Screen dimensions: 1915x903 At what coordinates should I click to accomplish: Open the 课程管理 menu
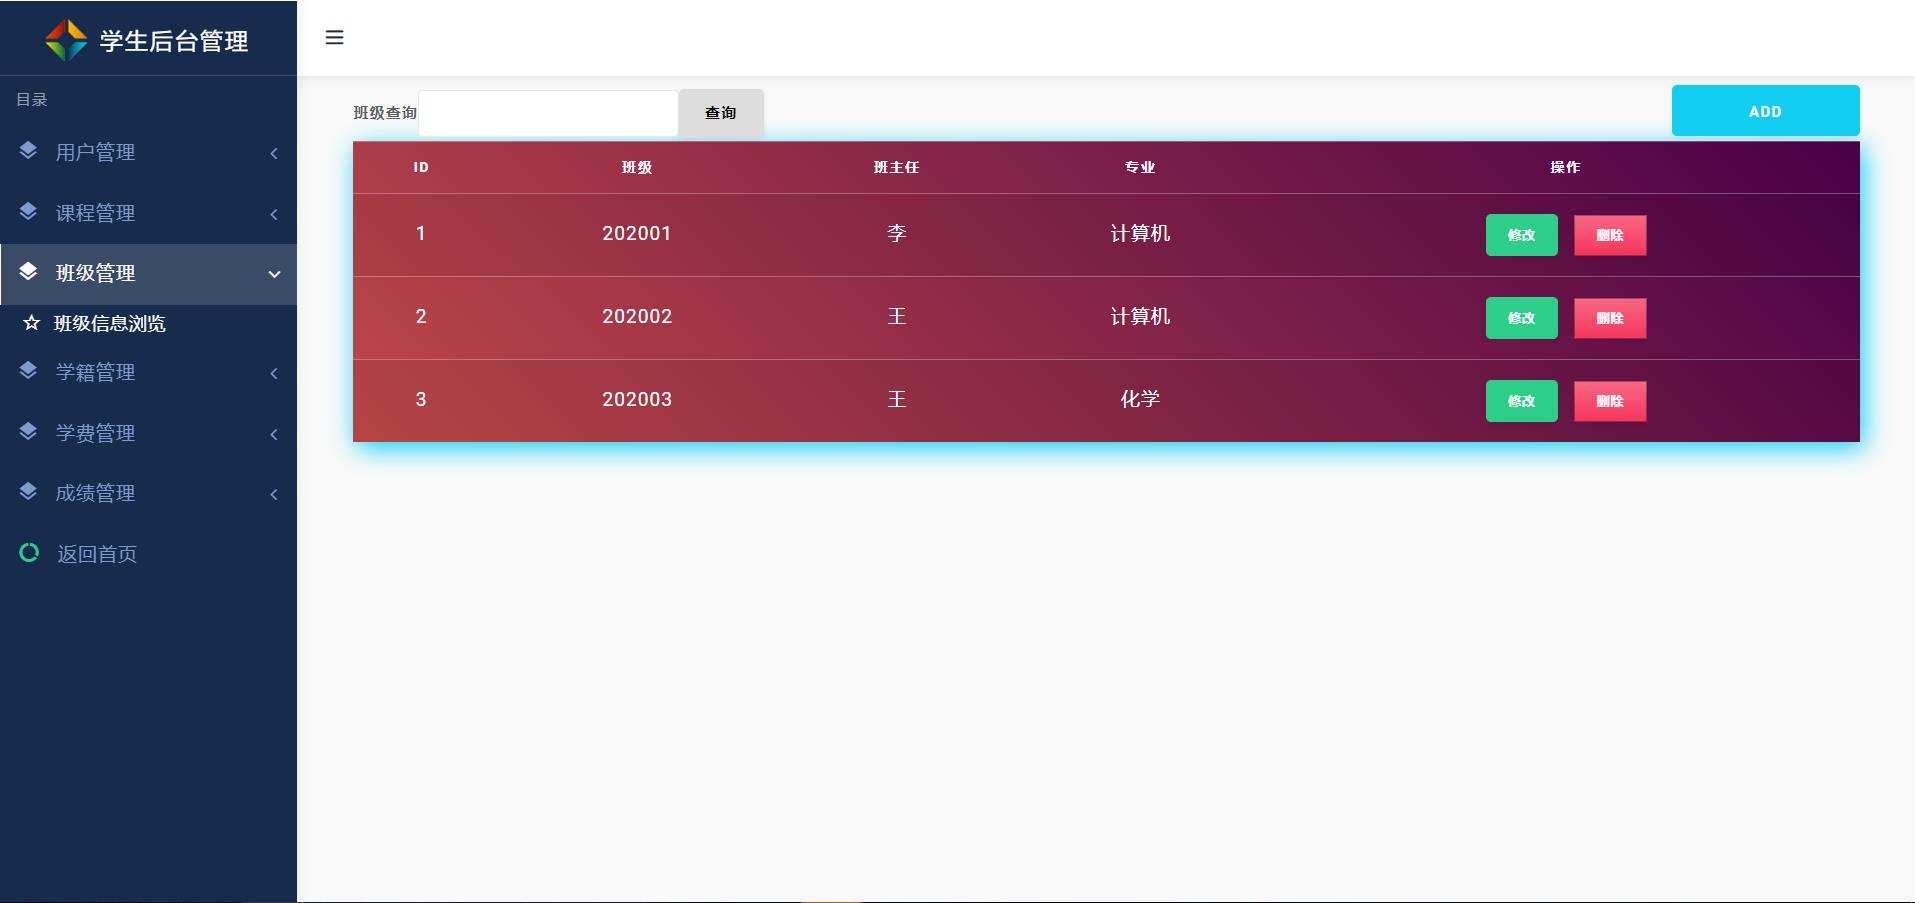click(x=148, y=213)
